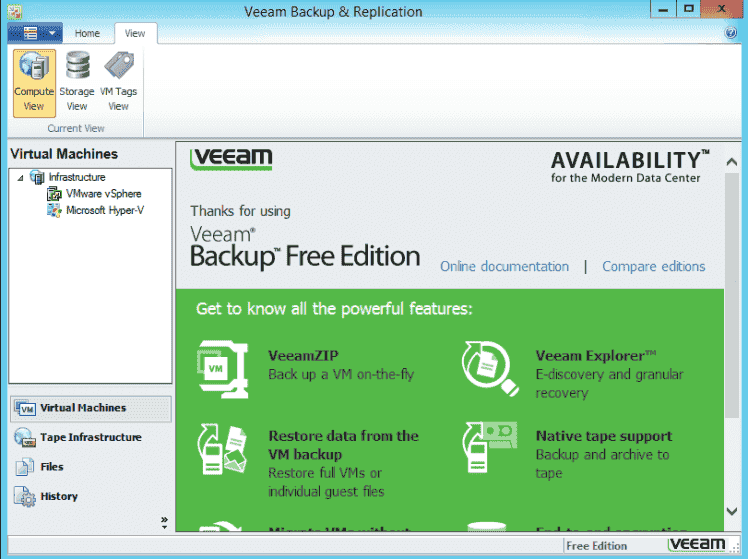This screenshot has height=559, width=748.
Task: Click the application icon in title bar
Action: pyautogui.click(x=14, y=11)
